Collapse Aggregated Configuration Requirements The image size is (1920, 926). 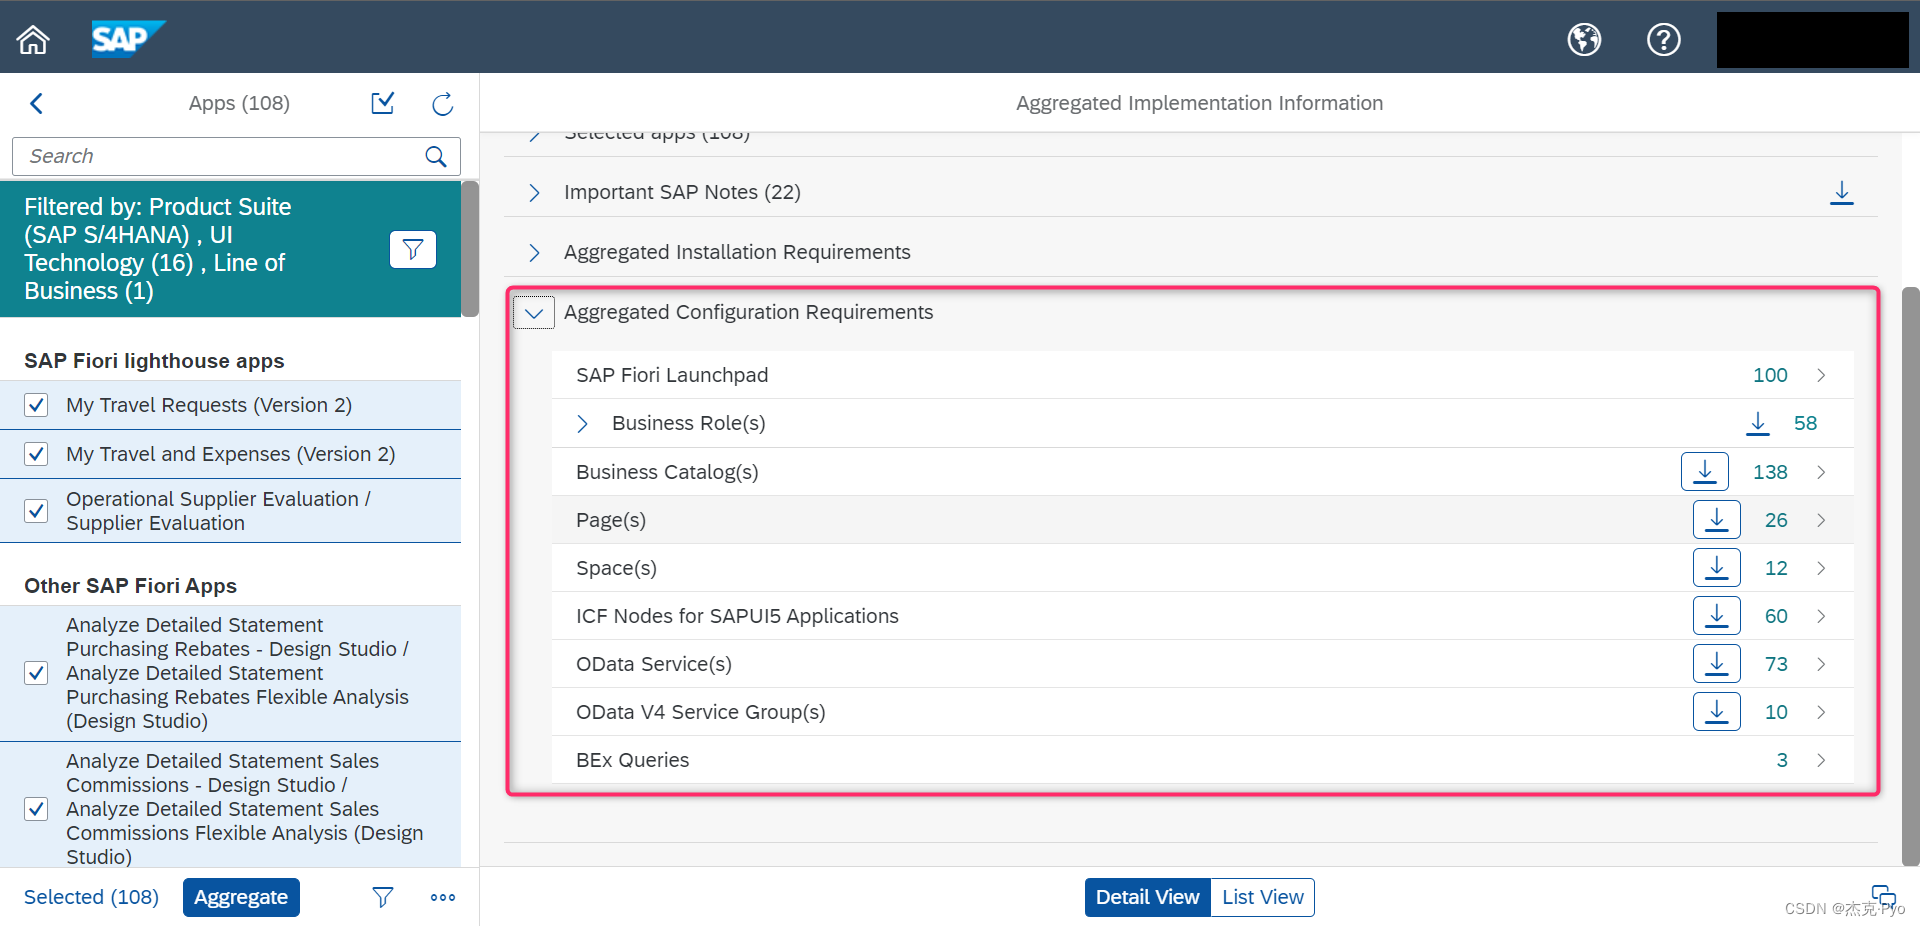pyautogui.click(x=533, y=312)
